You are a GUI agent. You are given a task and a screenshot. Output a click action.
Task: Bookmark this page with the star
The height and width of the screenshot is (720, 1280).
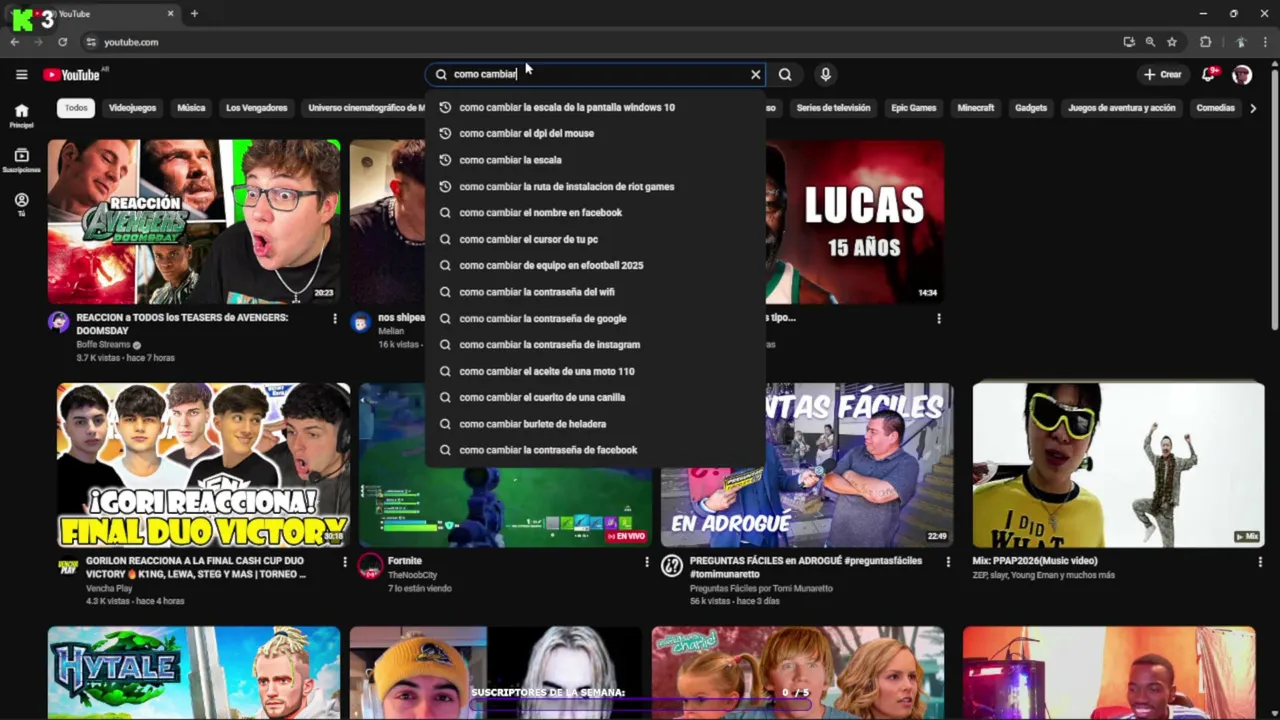[x=1172, y=42]
